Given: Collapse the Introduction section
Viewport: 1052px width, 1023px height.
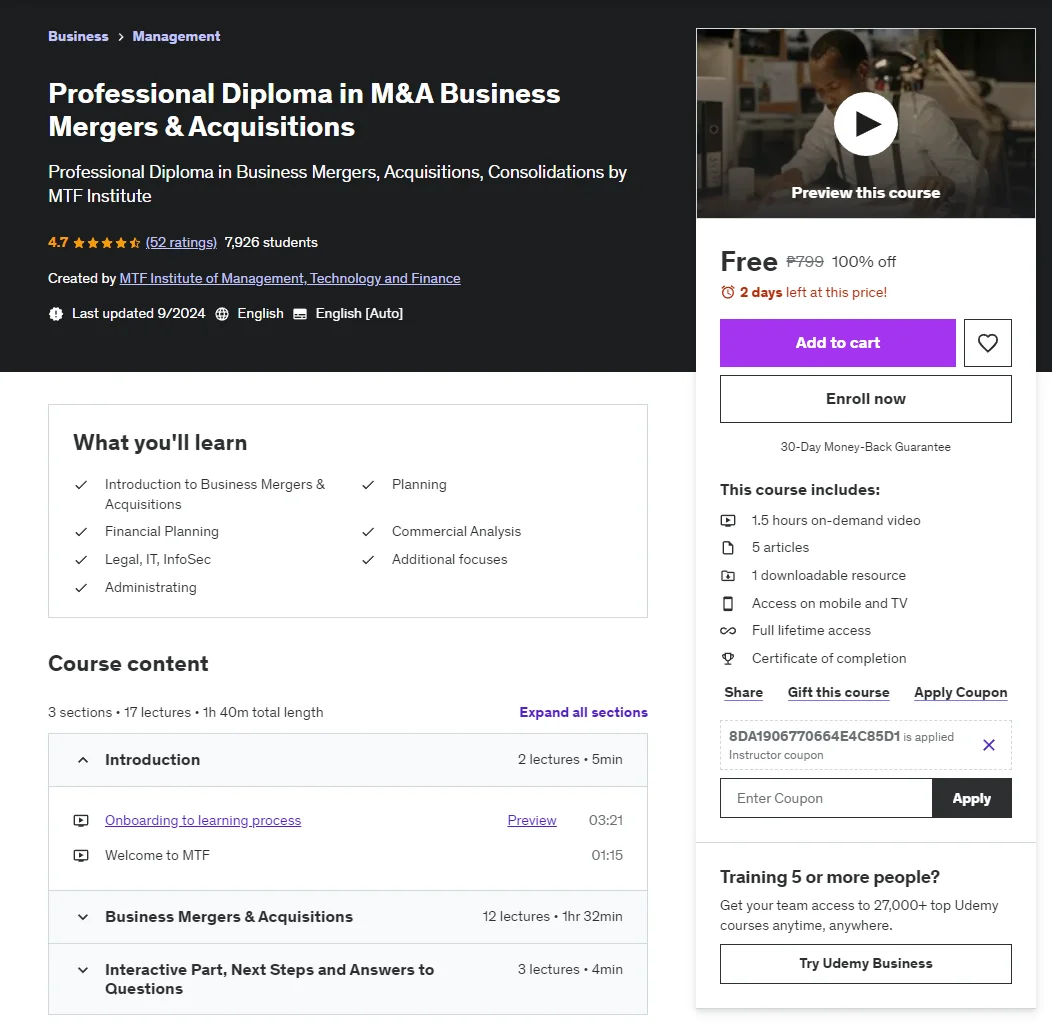Looking at the screenshot, I should [x=83, y=760].
